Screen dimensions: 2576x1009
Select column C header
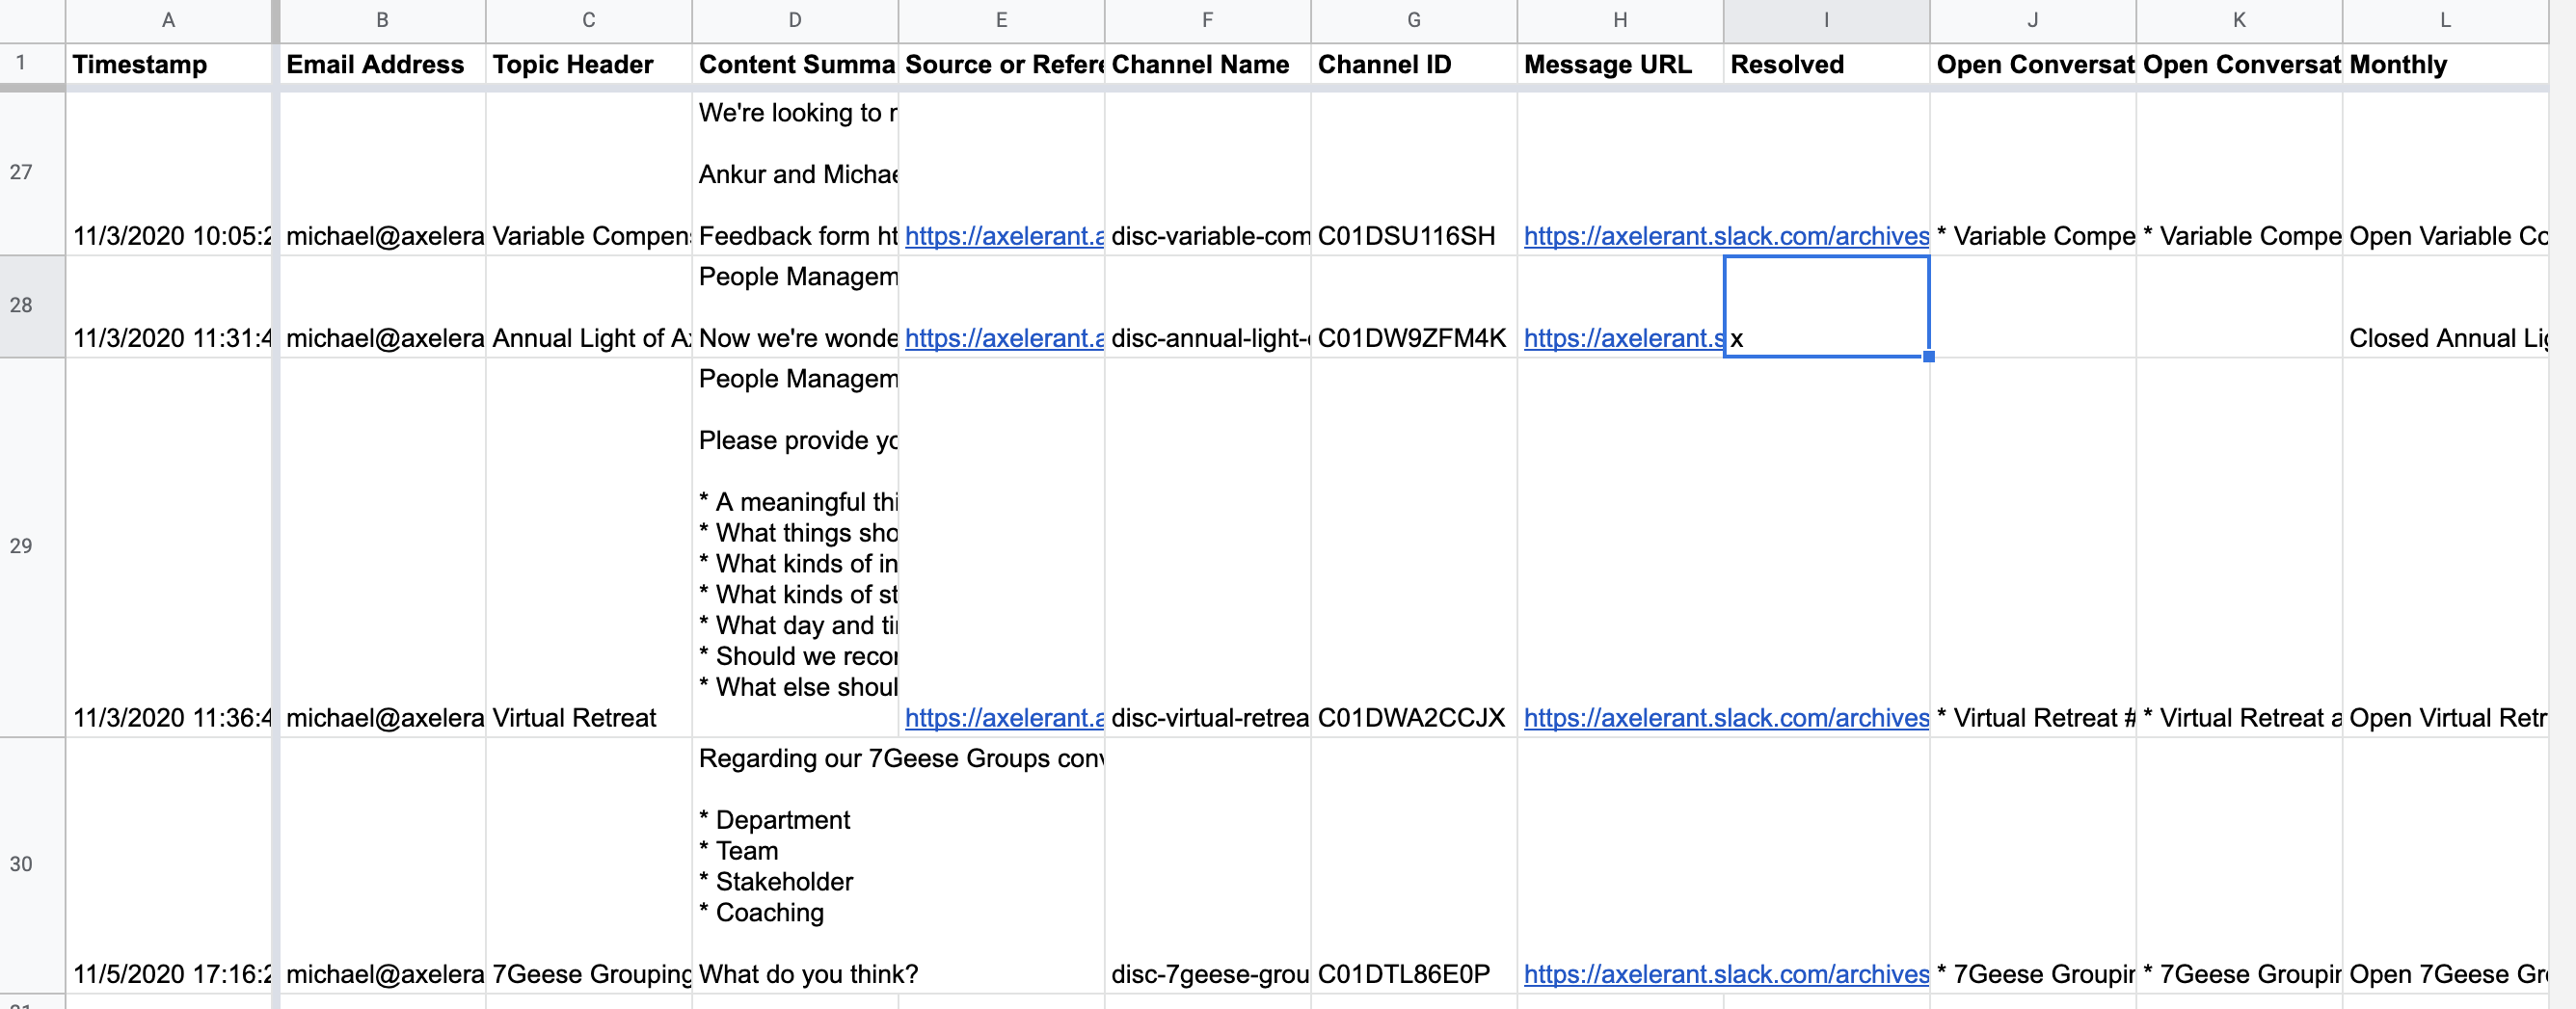point(589,20)
